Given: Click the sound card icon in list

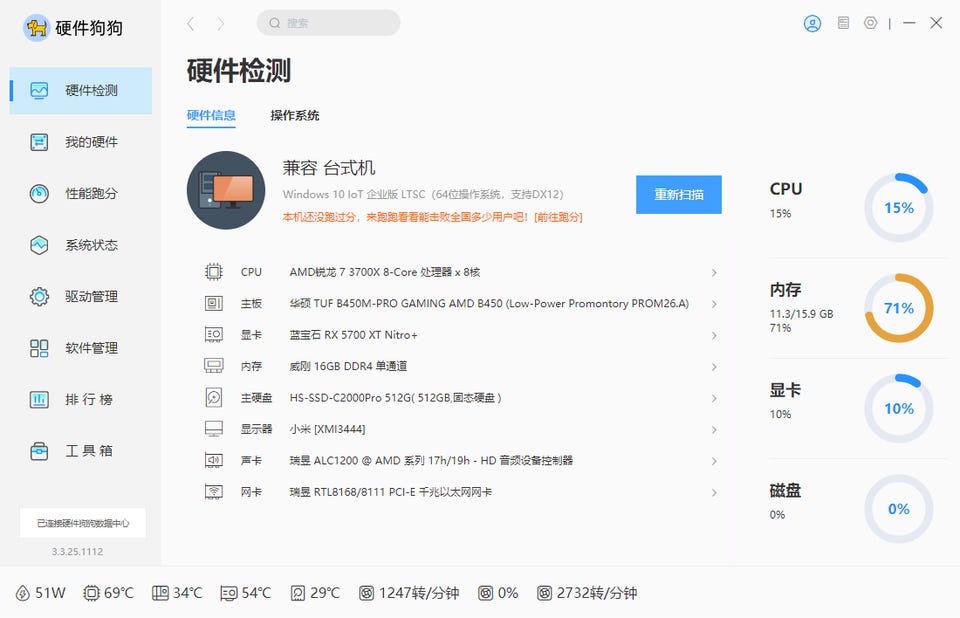Looking at the screenshot, I should point(214,460).
